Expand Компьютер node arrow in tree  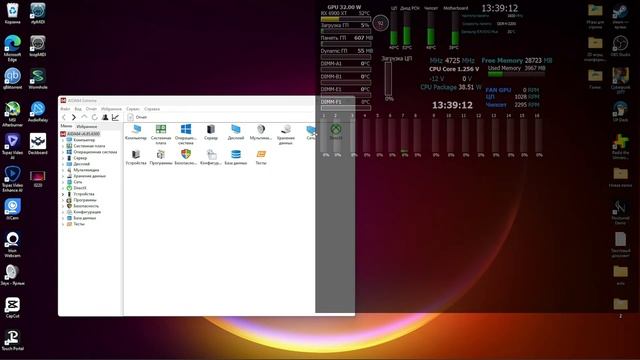coord(63,140)
